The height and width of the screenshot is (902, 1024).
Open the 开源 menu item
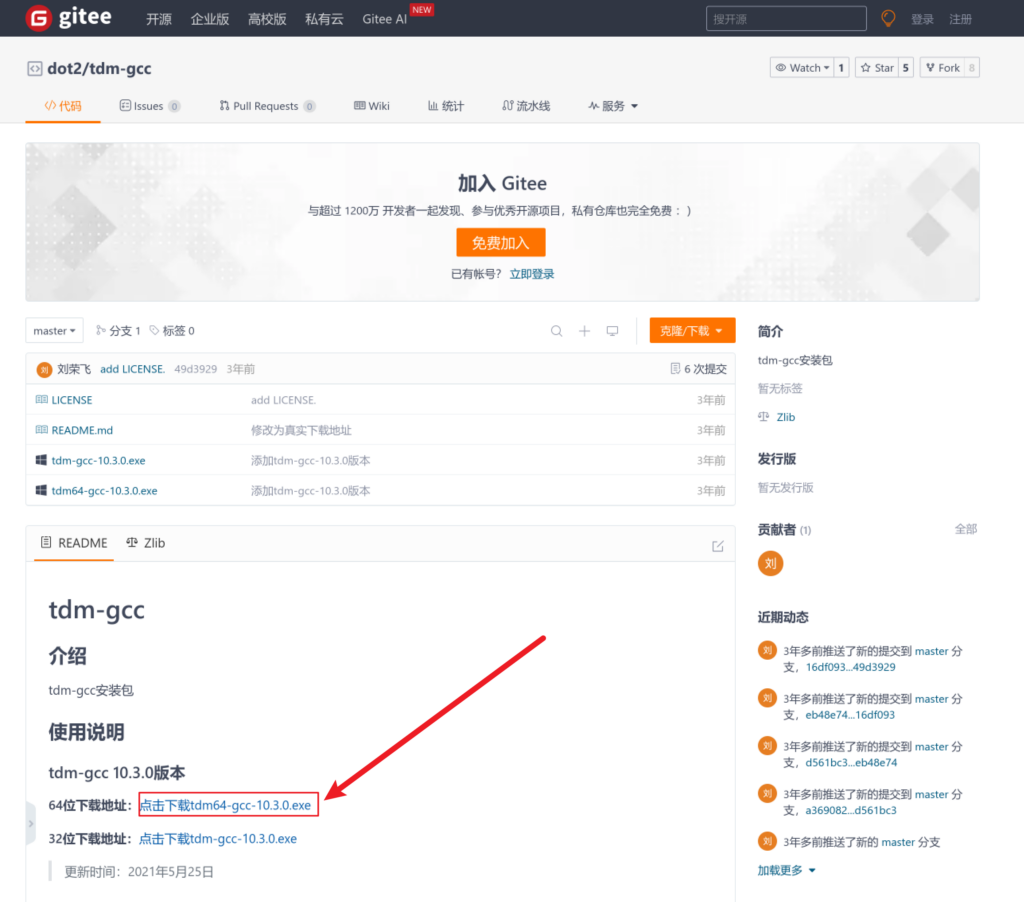[x=159, y=19]
